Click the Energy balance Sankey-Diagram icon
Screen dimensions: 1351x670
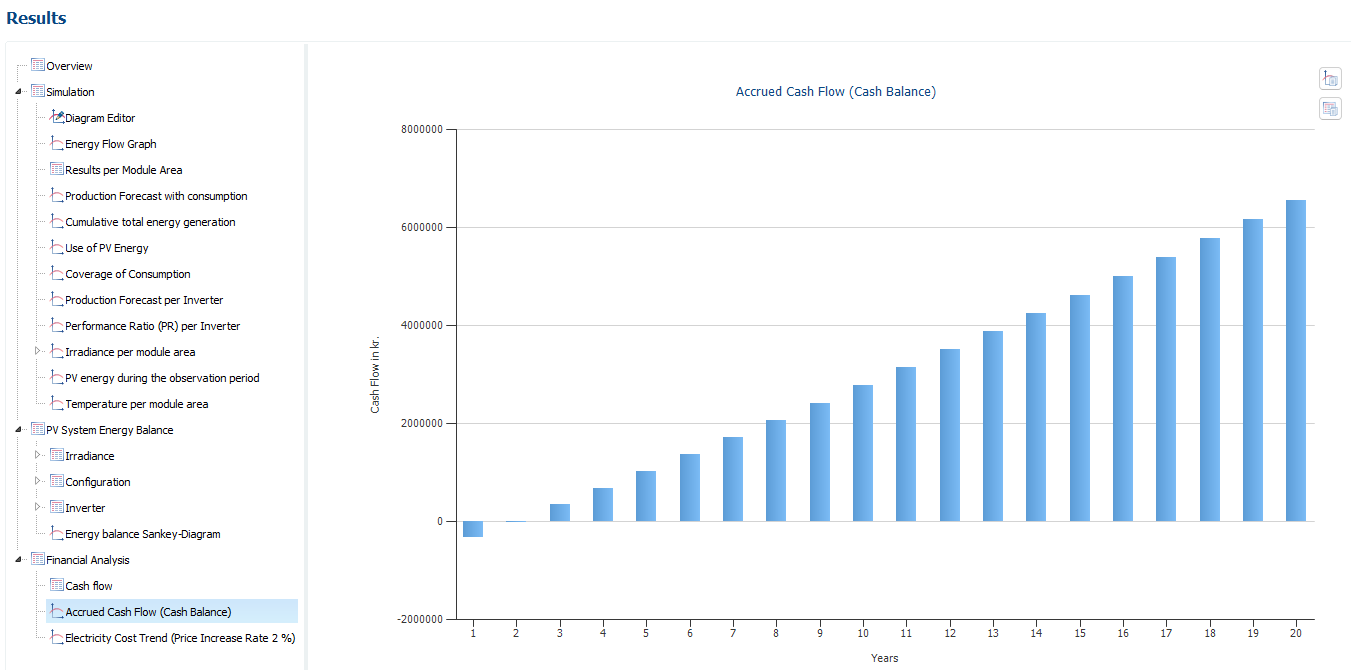coord(57,534)
